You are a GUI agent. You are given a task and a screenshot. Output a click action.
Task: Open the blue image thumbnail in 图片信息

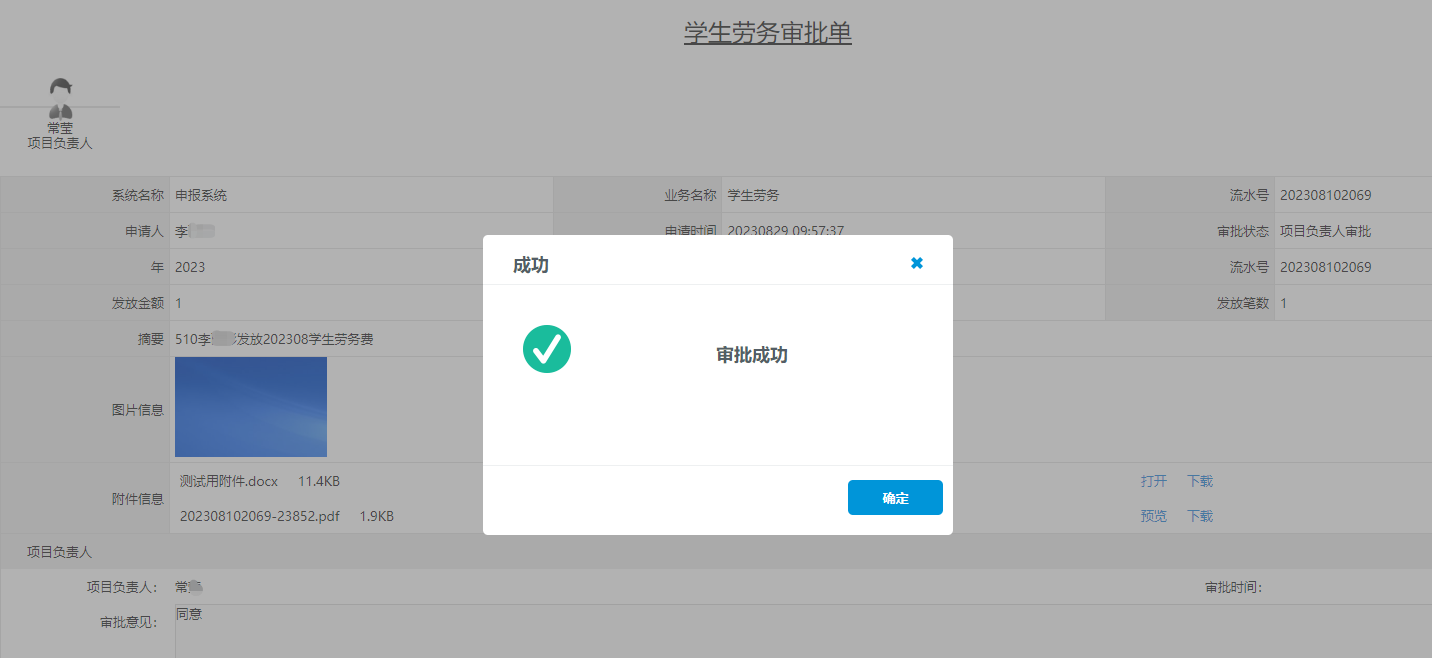[x=251, y=407]
